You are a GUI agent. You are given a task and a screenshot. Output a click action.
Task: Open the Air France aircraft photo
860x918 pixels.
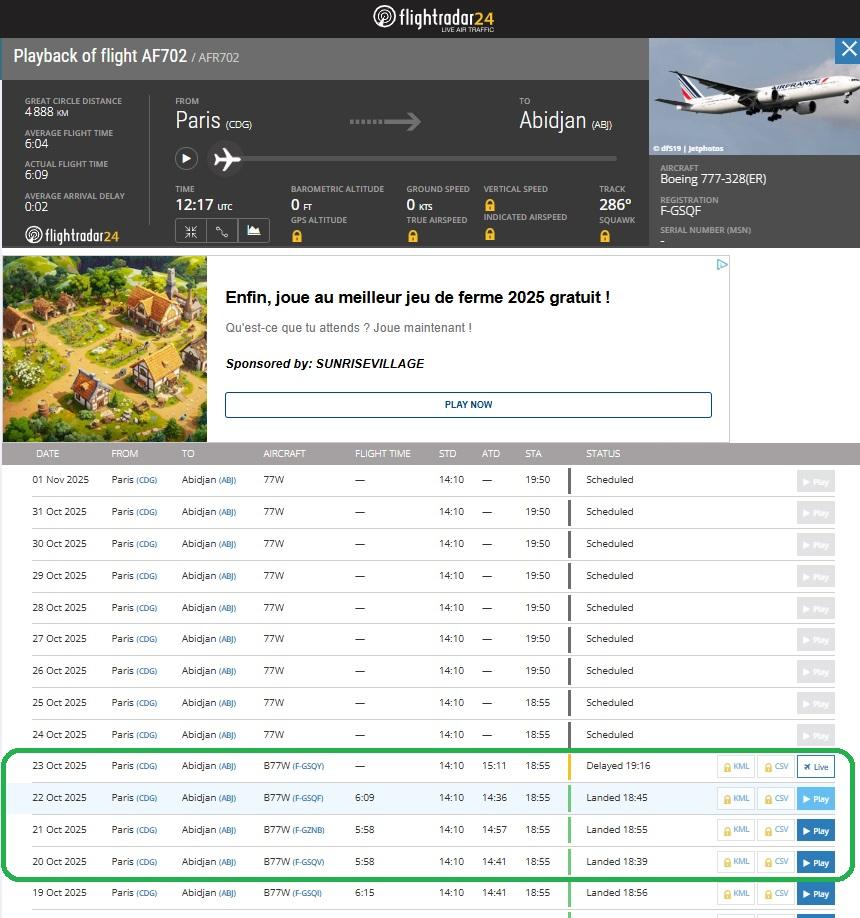coord(753,96)
